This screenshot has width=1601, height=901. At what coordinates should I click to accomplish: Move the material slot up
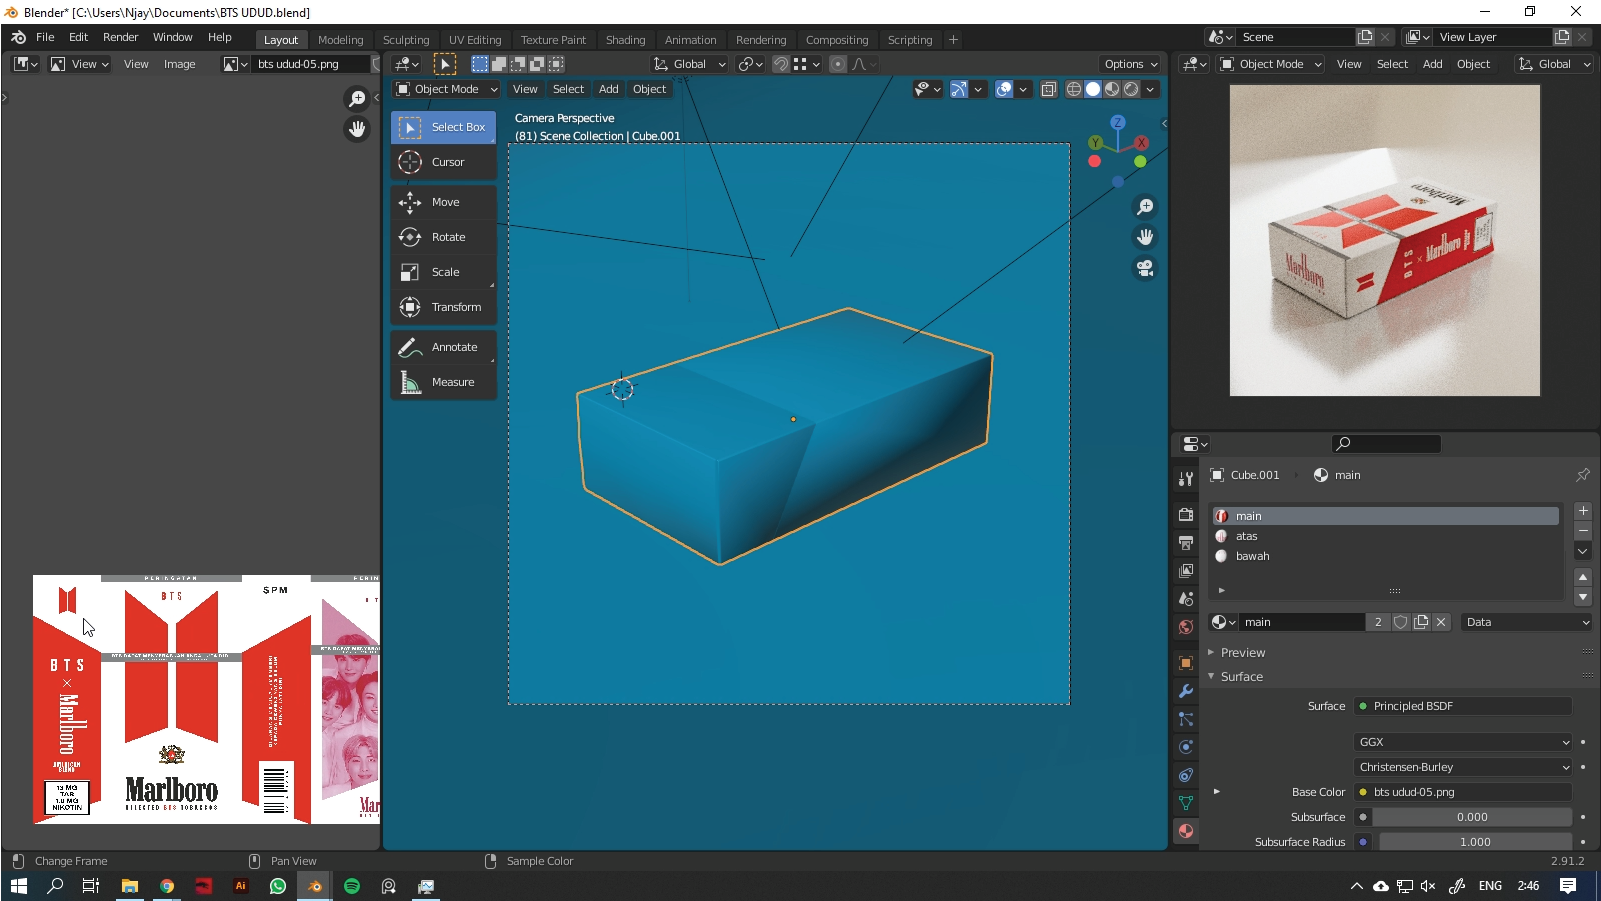click(1583, 577)
